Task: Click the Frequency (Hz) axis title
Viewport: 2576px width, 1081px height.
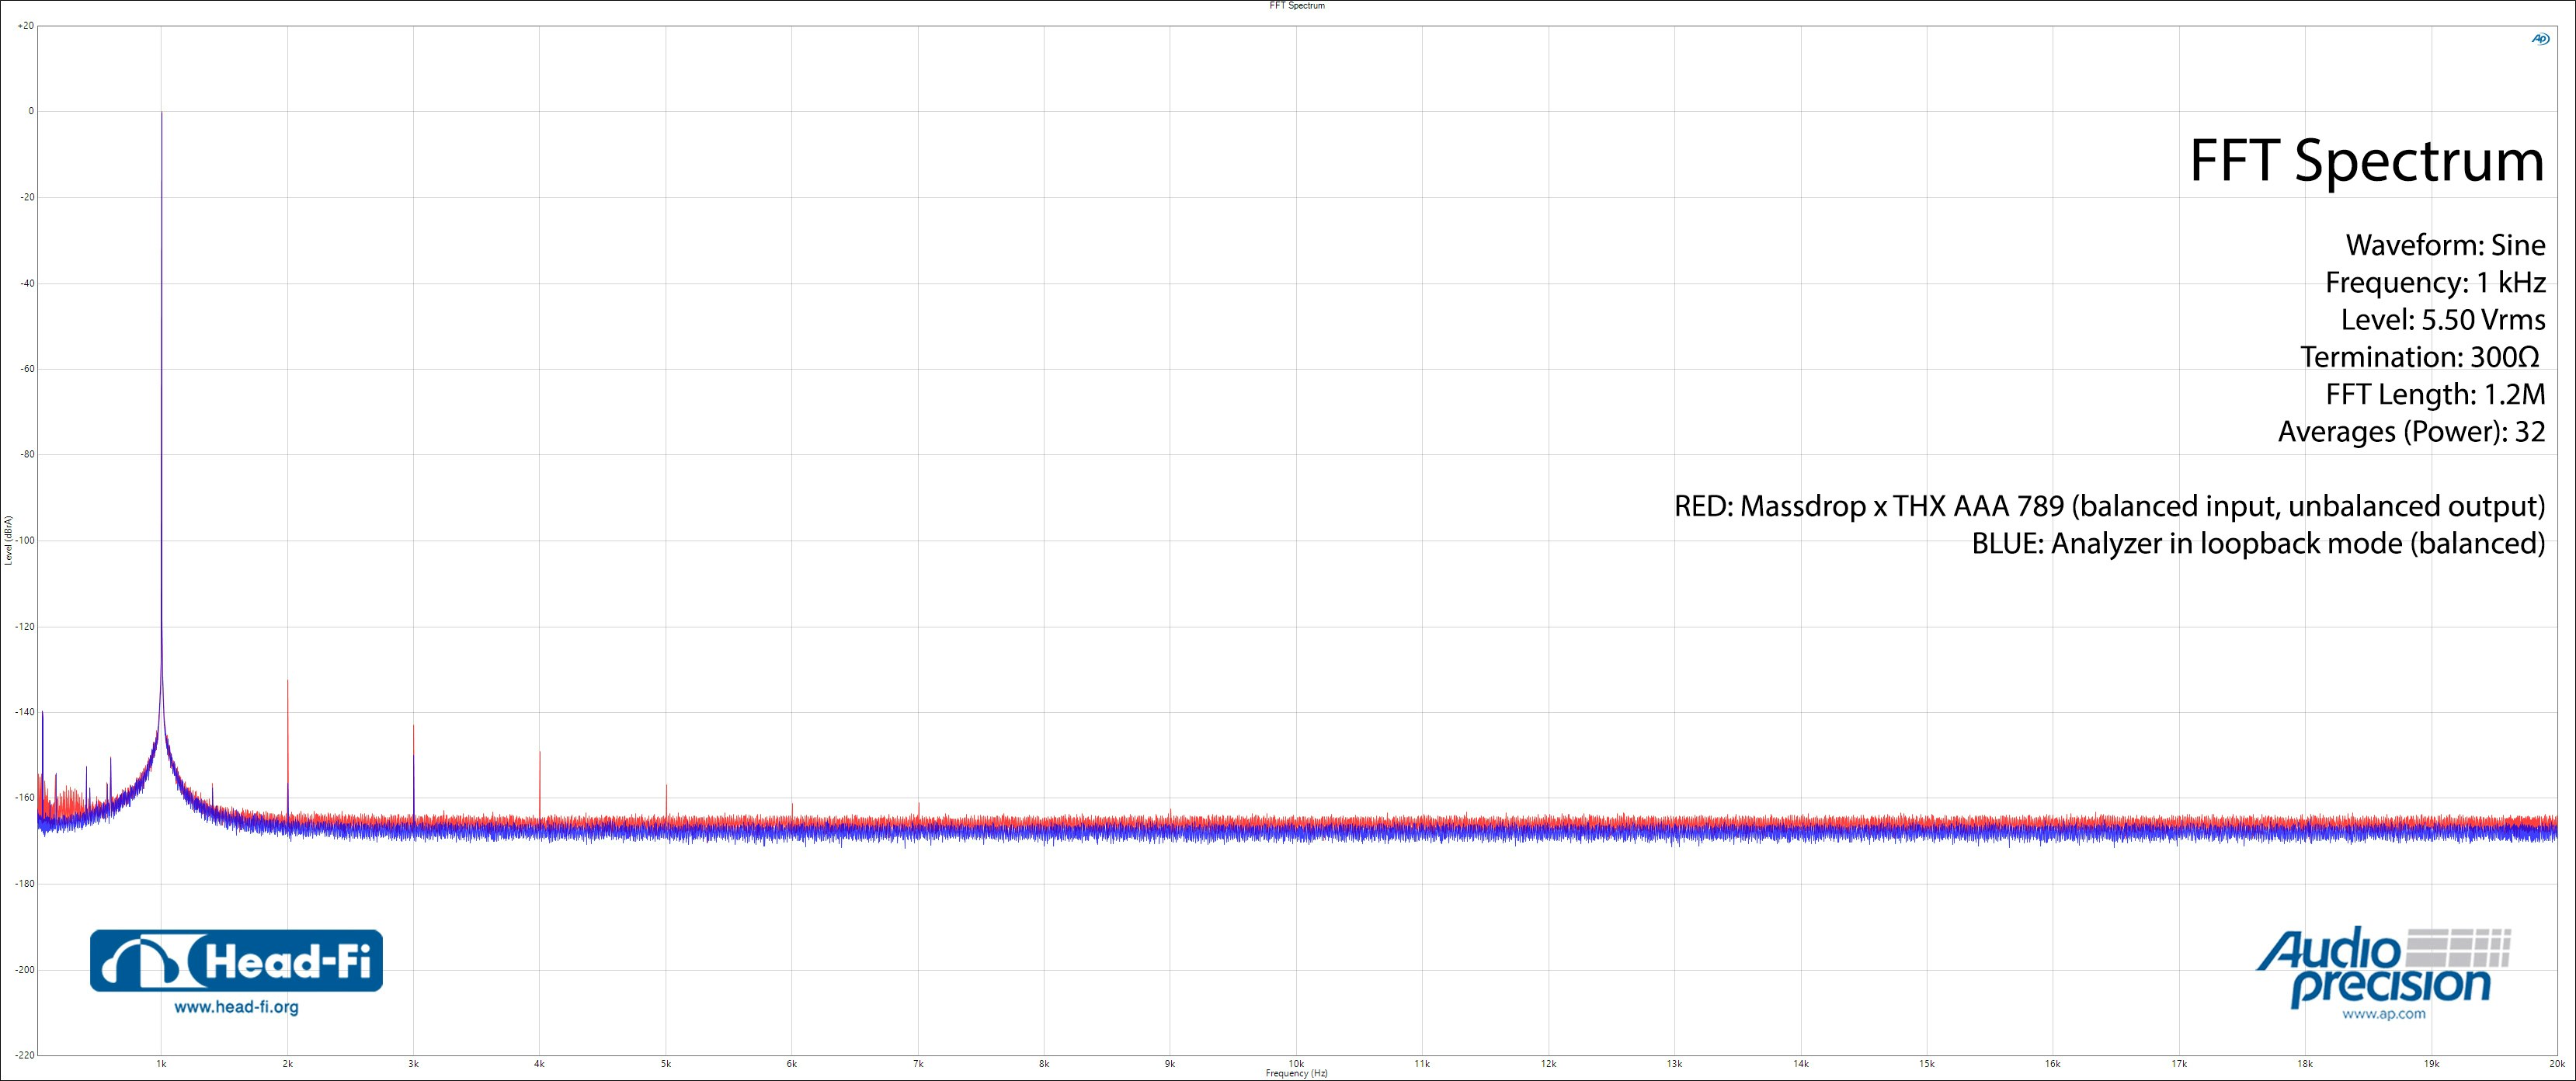Action: [x=1296, y=1073]
